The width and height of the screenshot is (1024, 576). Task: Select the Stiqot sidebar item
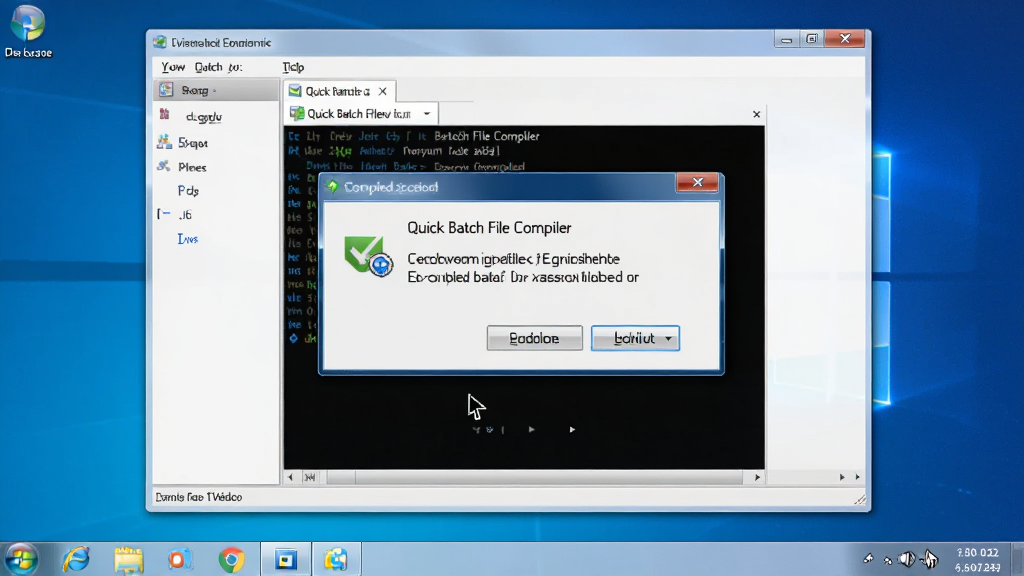tap(193, 143)
